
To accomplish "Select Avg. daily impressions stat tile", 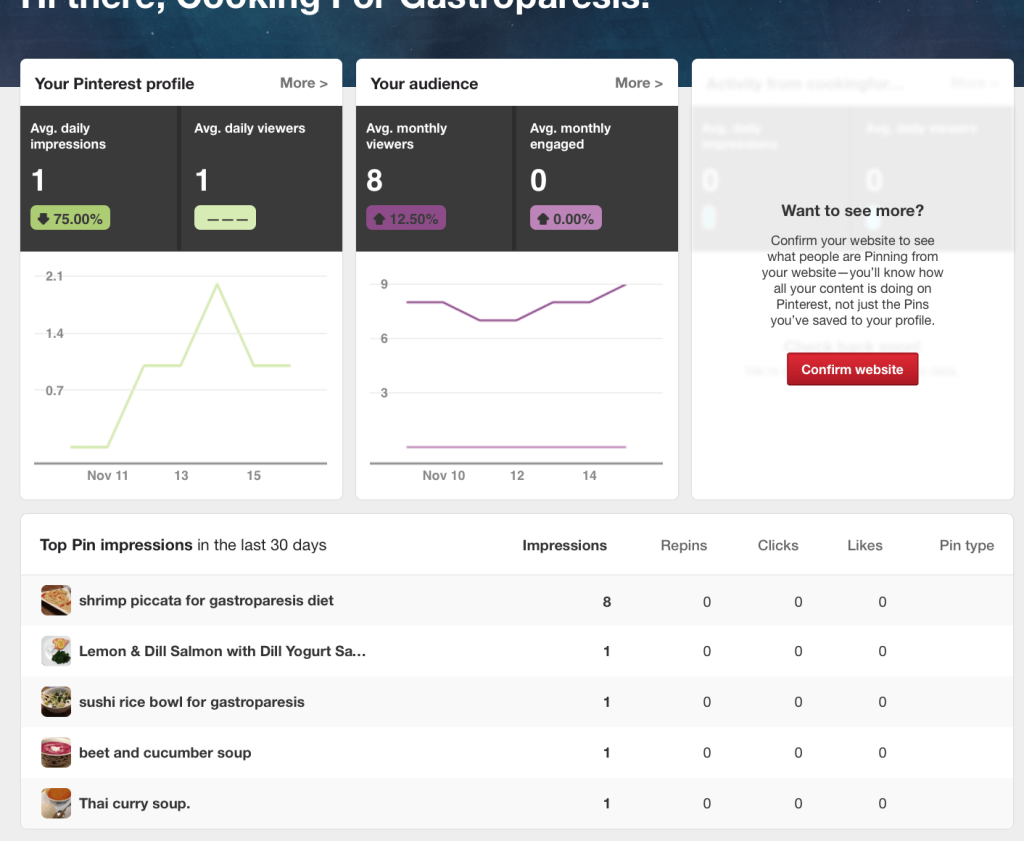I will 99,178.
